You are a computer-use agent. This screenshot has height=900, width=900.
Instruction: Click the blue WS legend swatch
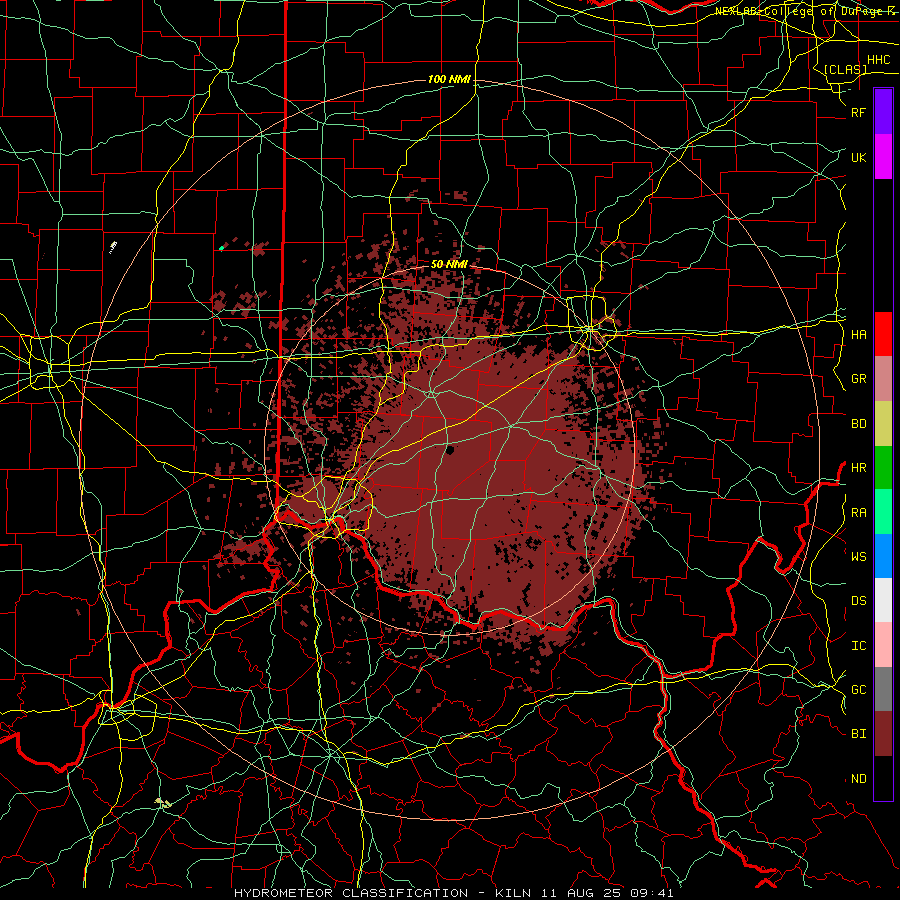click(883, 556)
